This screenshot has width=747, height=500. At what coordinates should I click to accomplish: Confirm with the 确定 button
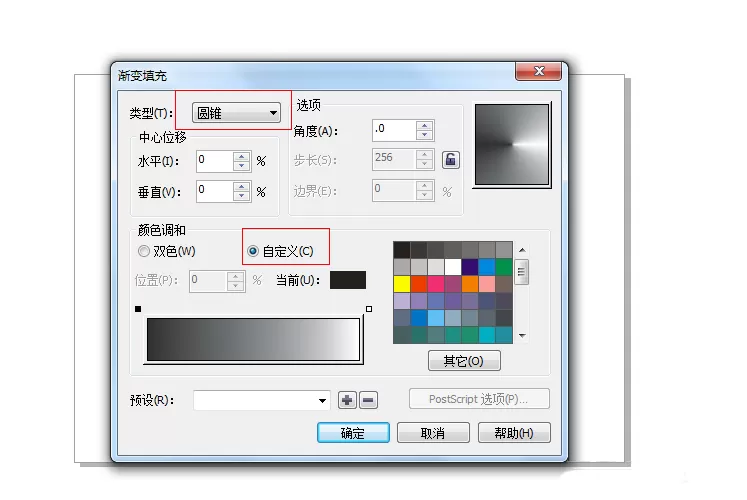pos(353,432)
